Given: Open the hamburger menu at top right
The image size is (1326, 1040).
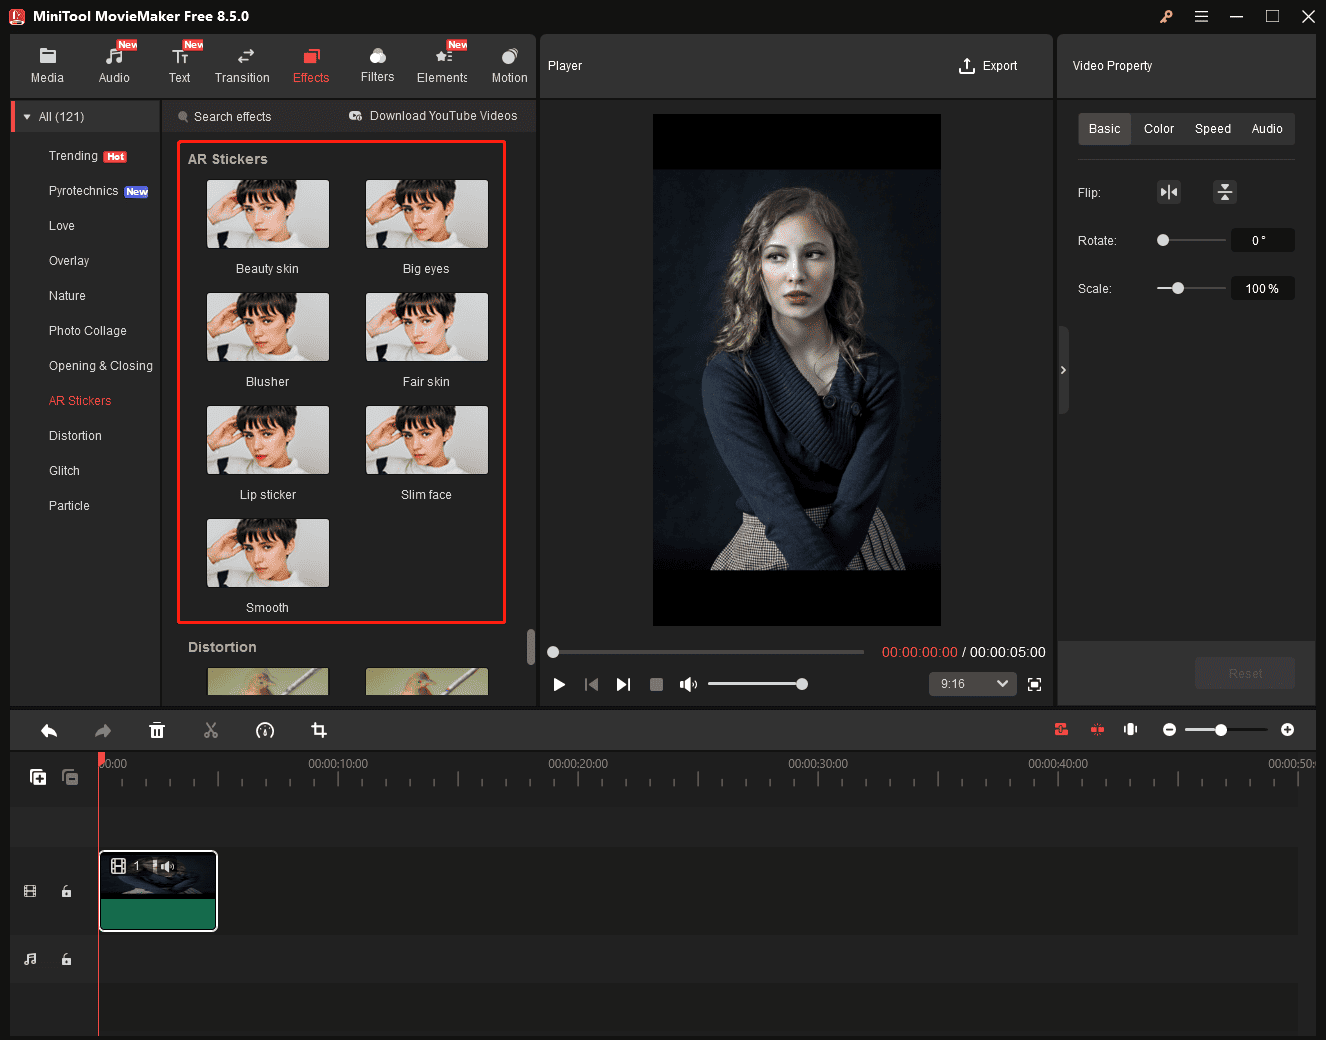Looking at the screenshot, I should pos(1201,16).
